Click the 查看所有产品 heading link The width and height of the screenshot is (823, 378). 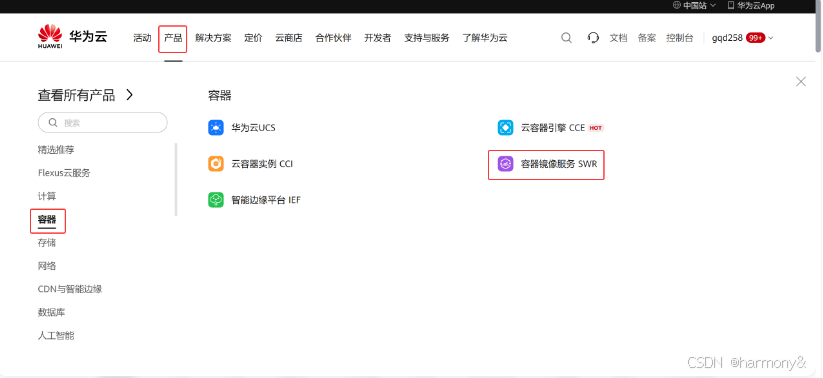[76, 95]
